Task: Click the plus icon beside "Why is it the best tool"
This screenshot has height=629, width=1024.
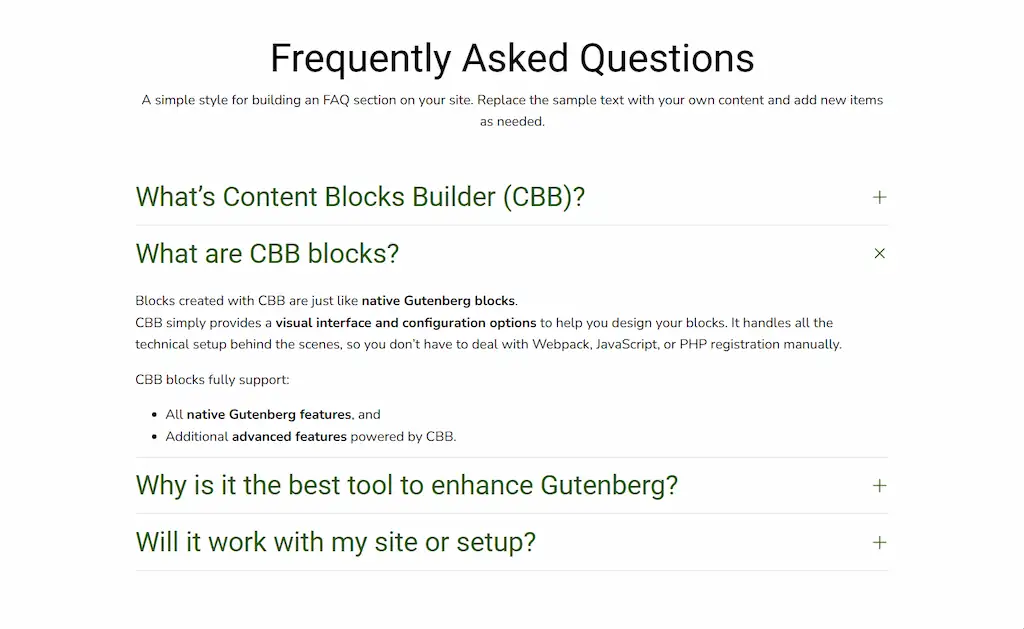Action: tap(879, 486)
